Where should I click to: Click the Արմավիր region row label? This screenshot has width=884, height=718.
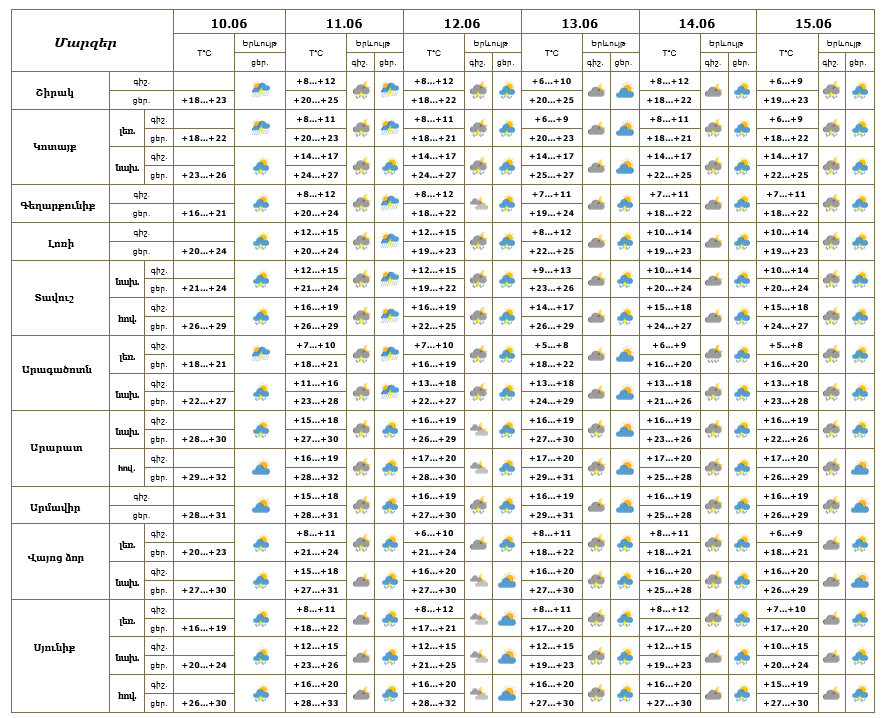(55, 507)
